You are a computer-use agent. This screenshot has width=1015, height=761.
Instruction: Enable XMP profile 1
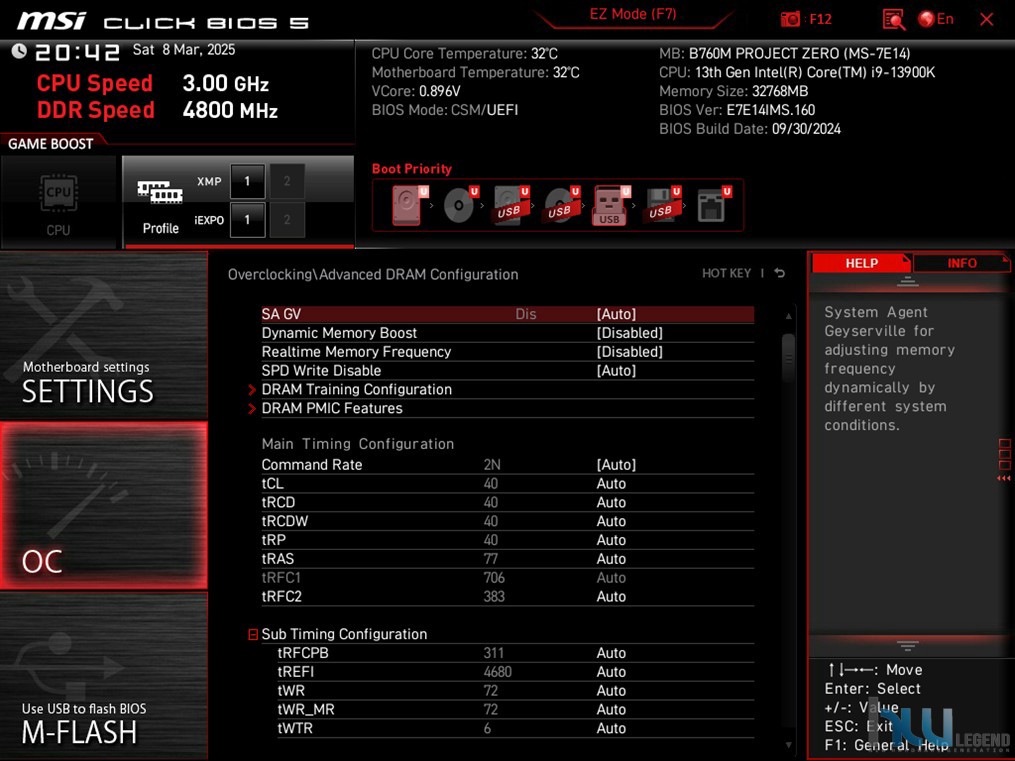point(247,181)
